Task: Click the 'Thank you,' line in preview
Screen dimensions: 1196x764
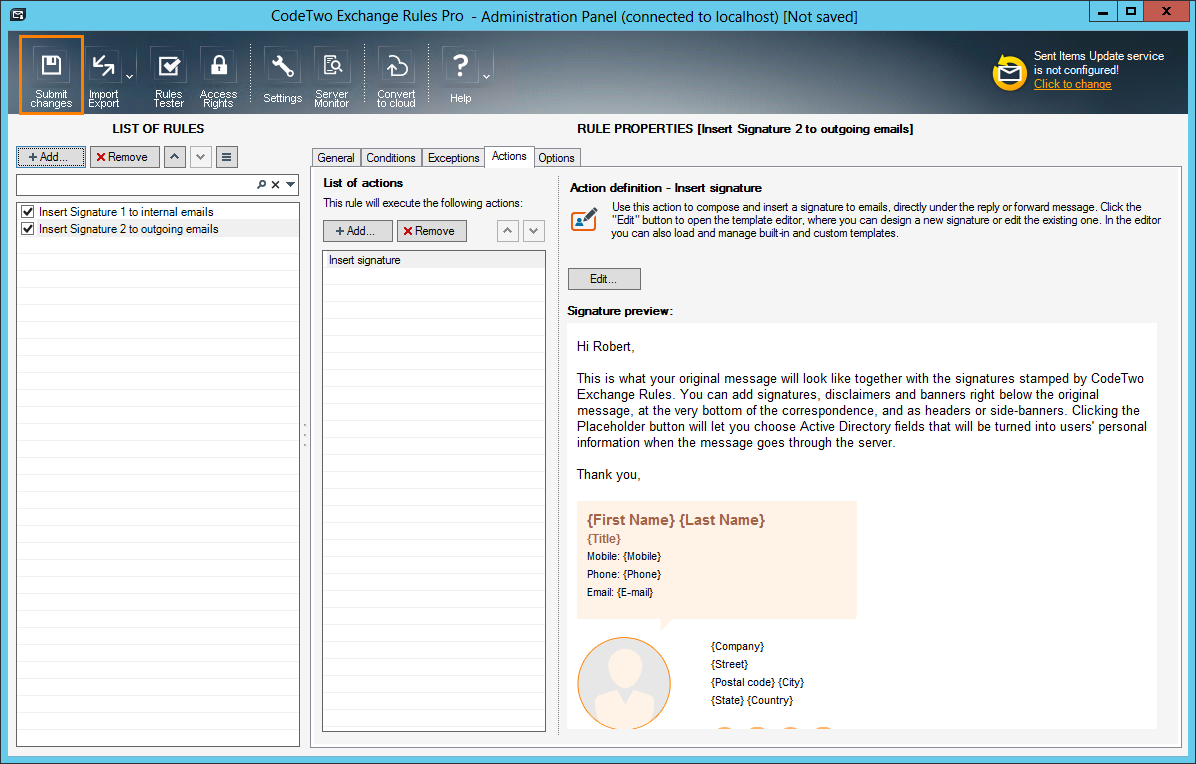Action: coord(609,475)
